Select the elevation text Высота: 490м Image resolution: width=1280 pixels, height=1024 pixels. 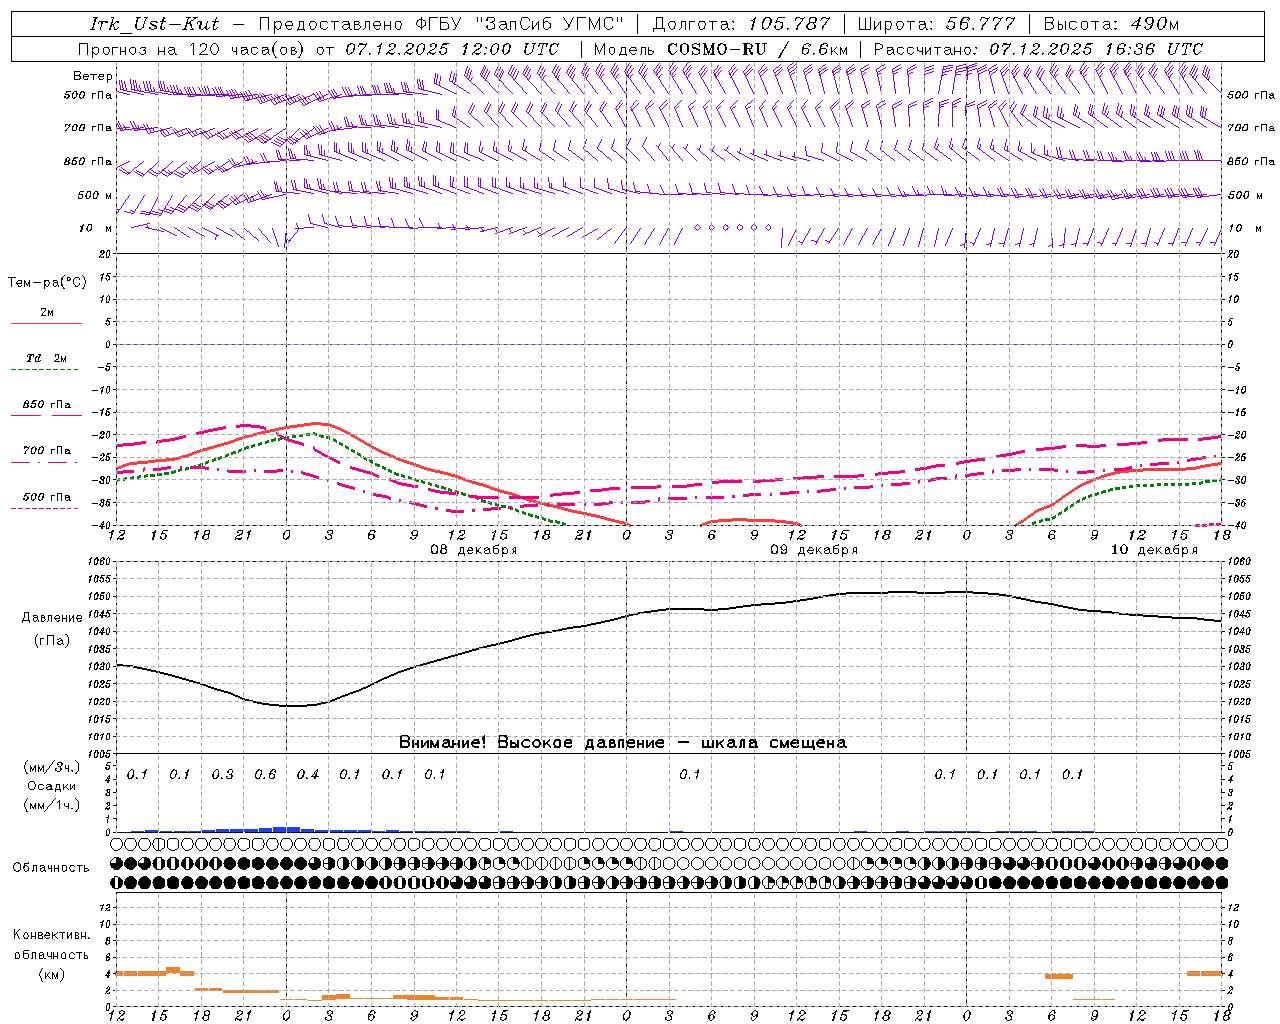[1111, 24]
